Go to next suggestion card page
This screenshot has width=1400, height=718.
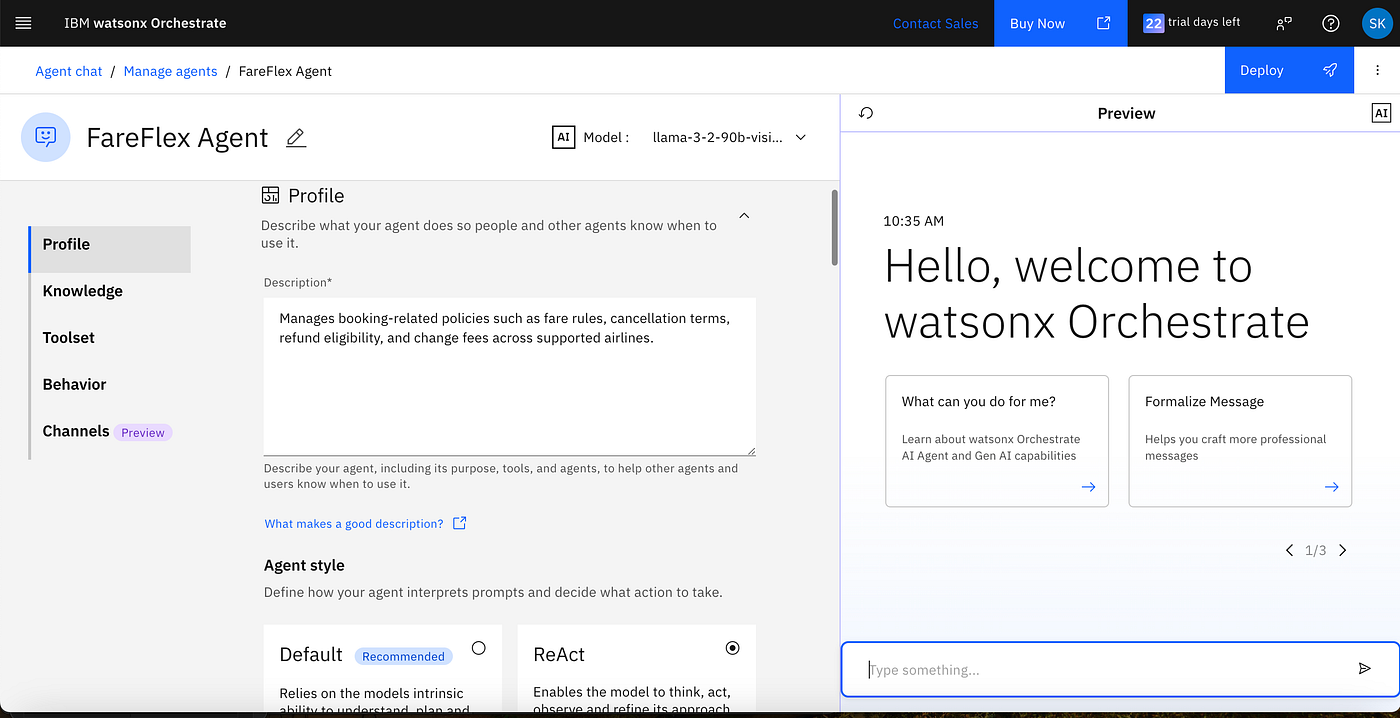(1342, 550)
